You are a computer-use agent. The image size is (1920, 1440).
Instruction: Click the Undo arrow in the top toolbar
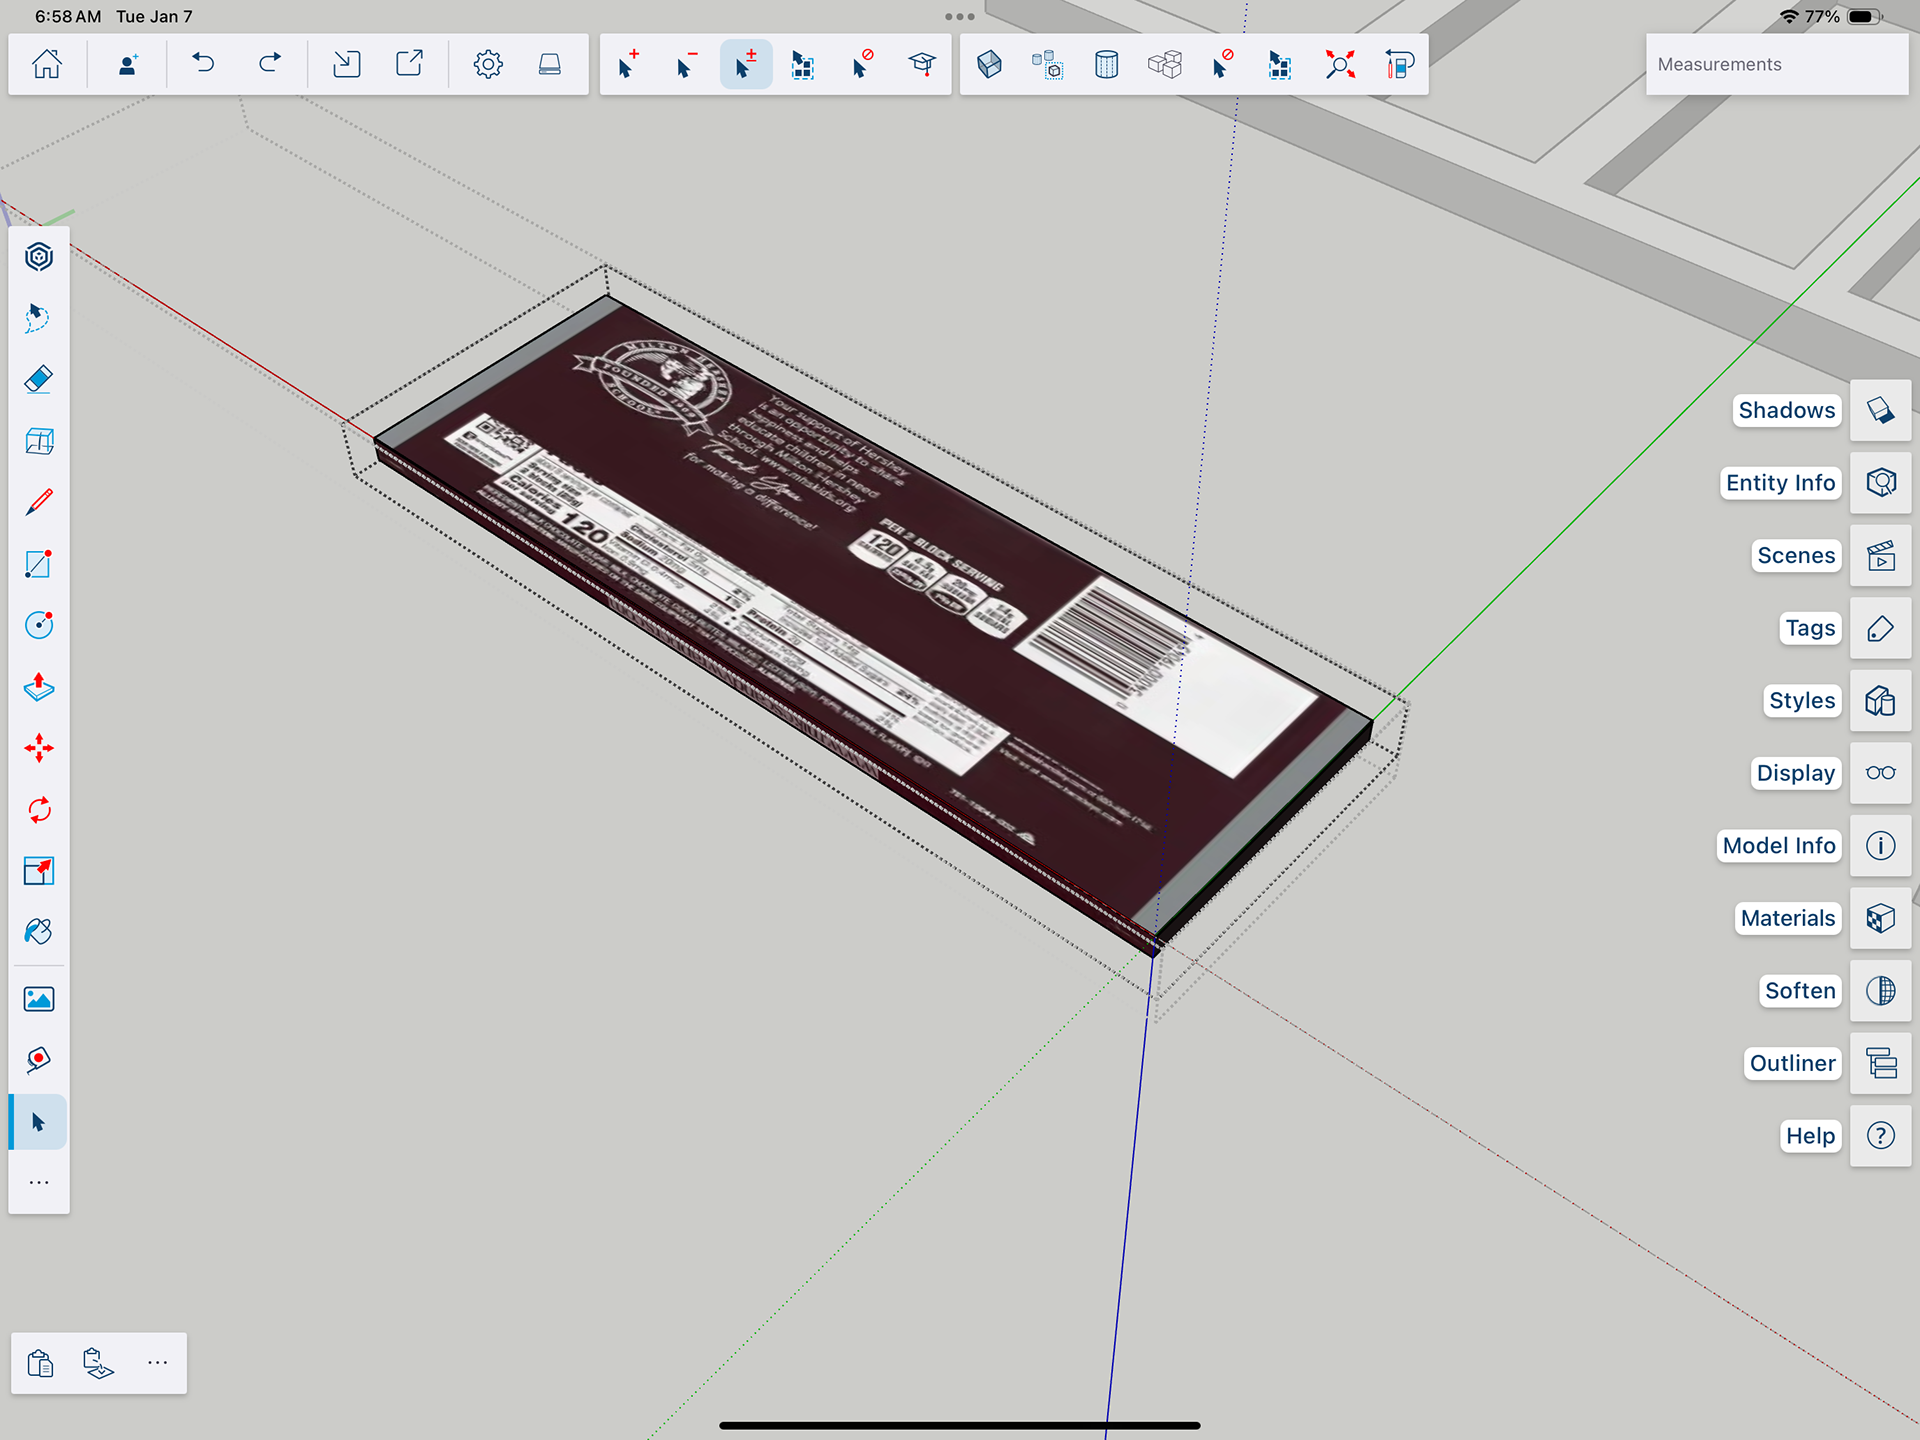click(x=203, y=64)
